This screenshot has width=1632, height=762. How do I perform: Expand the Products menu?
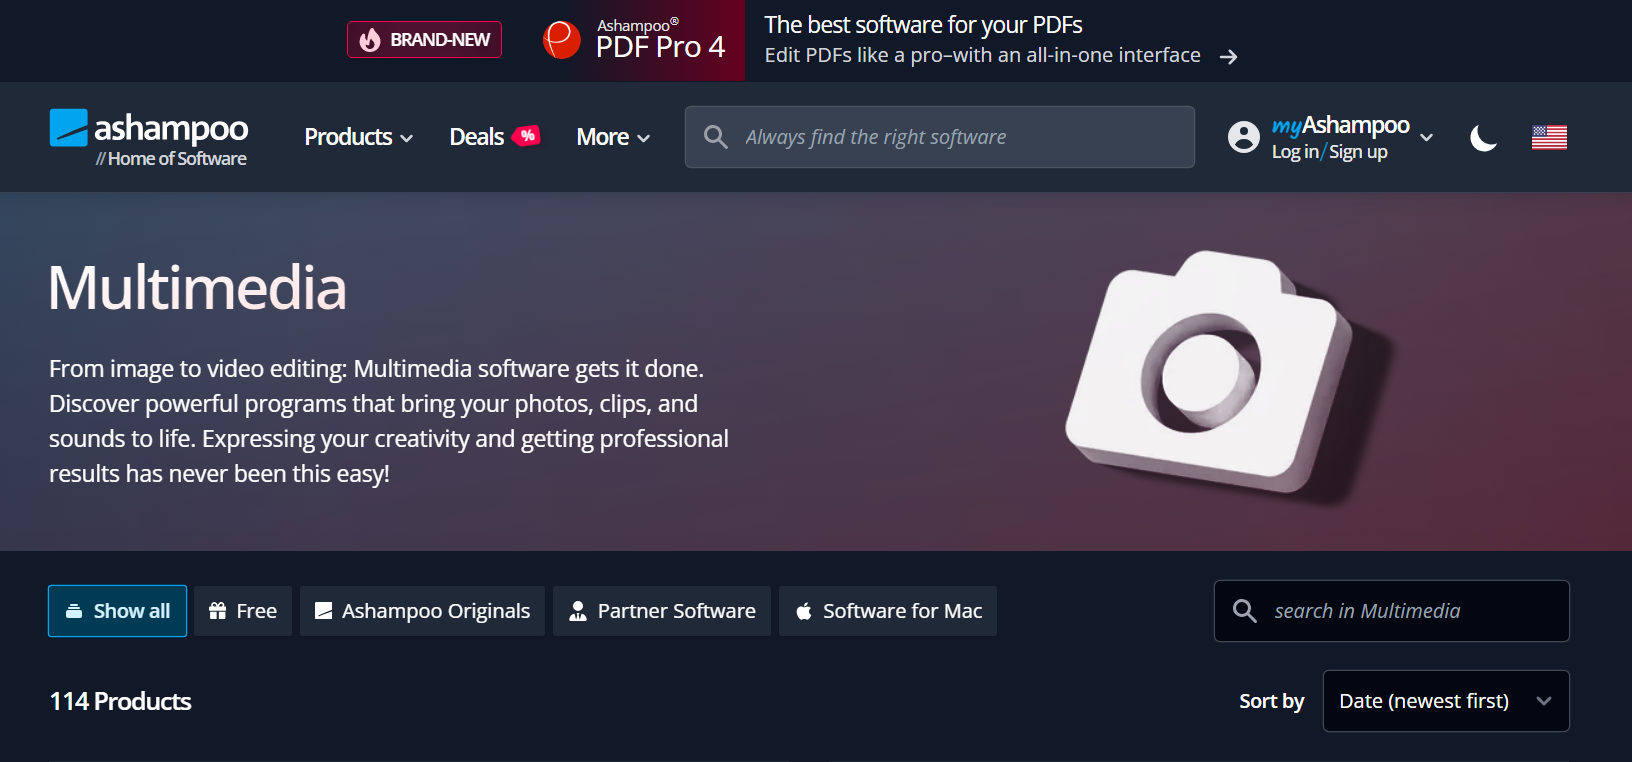(x=359, y=137)
